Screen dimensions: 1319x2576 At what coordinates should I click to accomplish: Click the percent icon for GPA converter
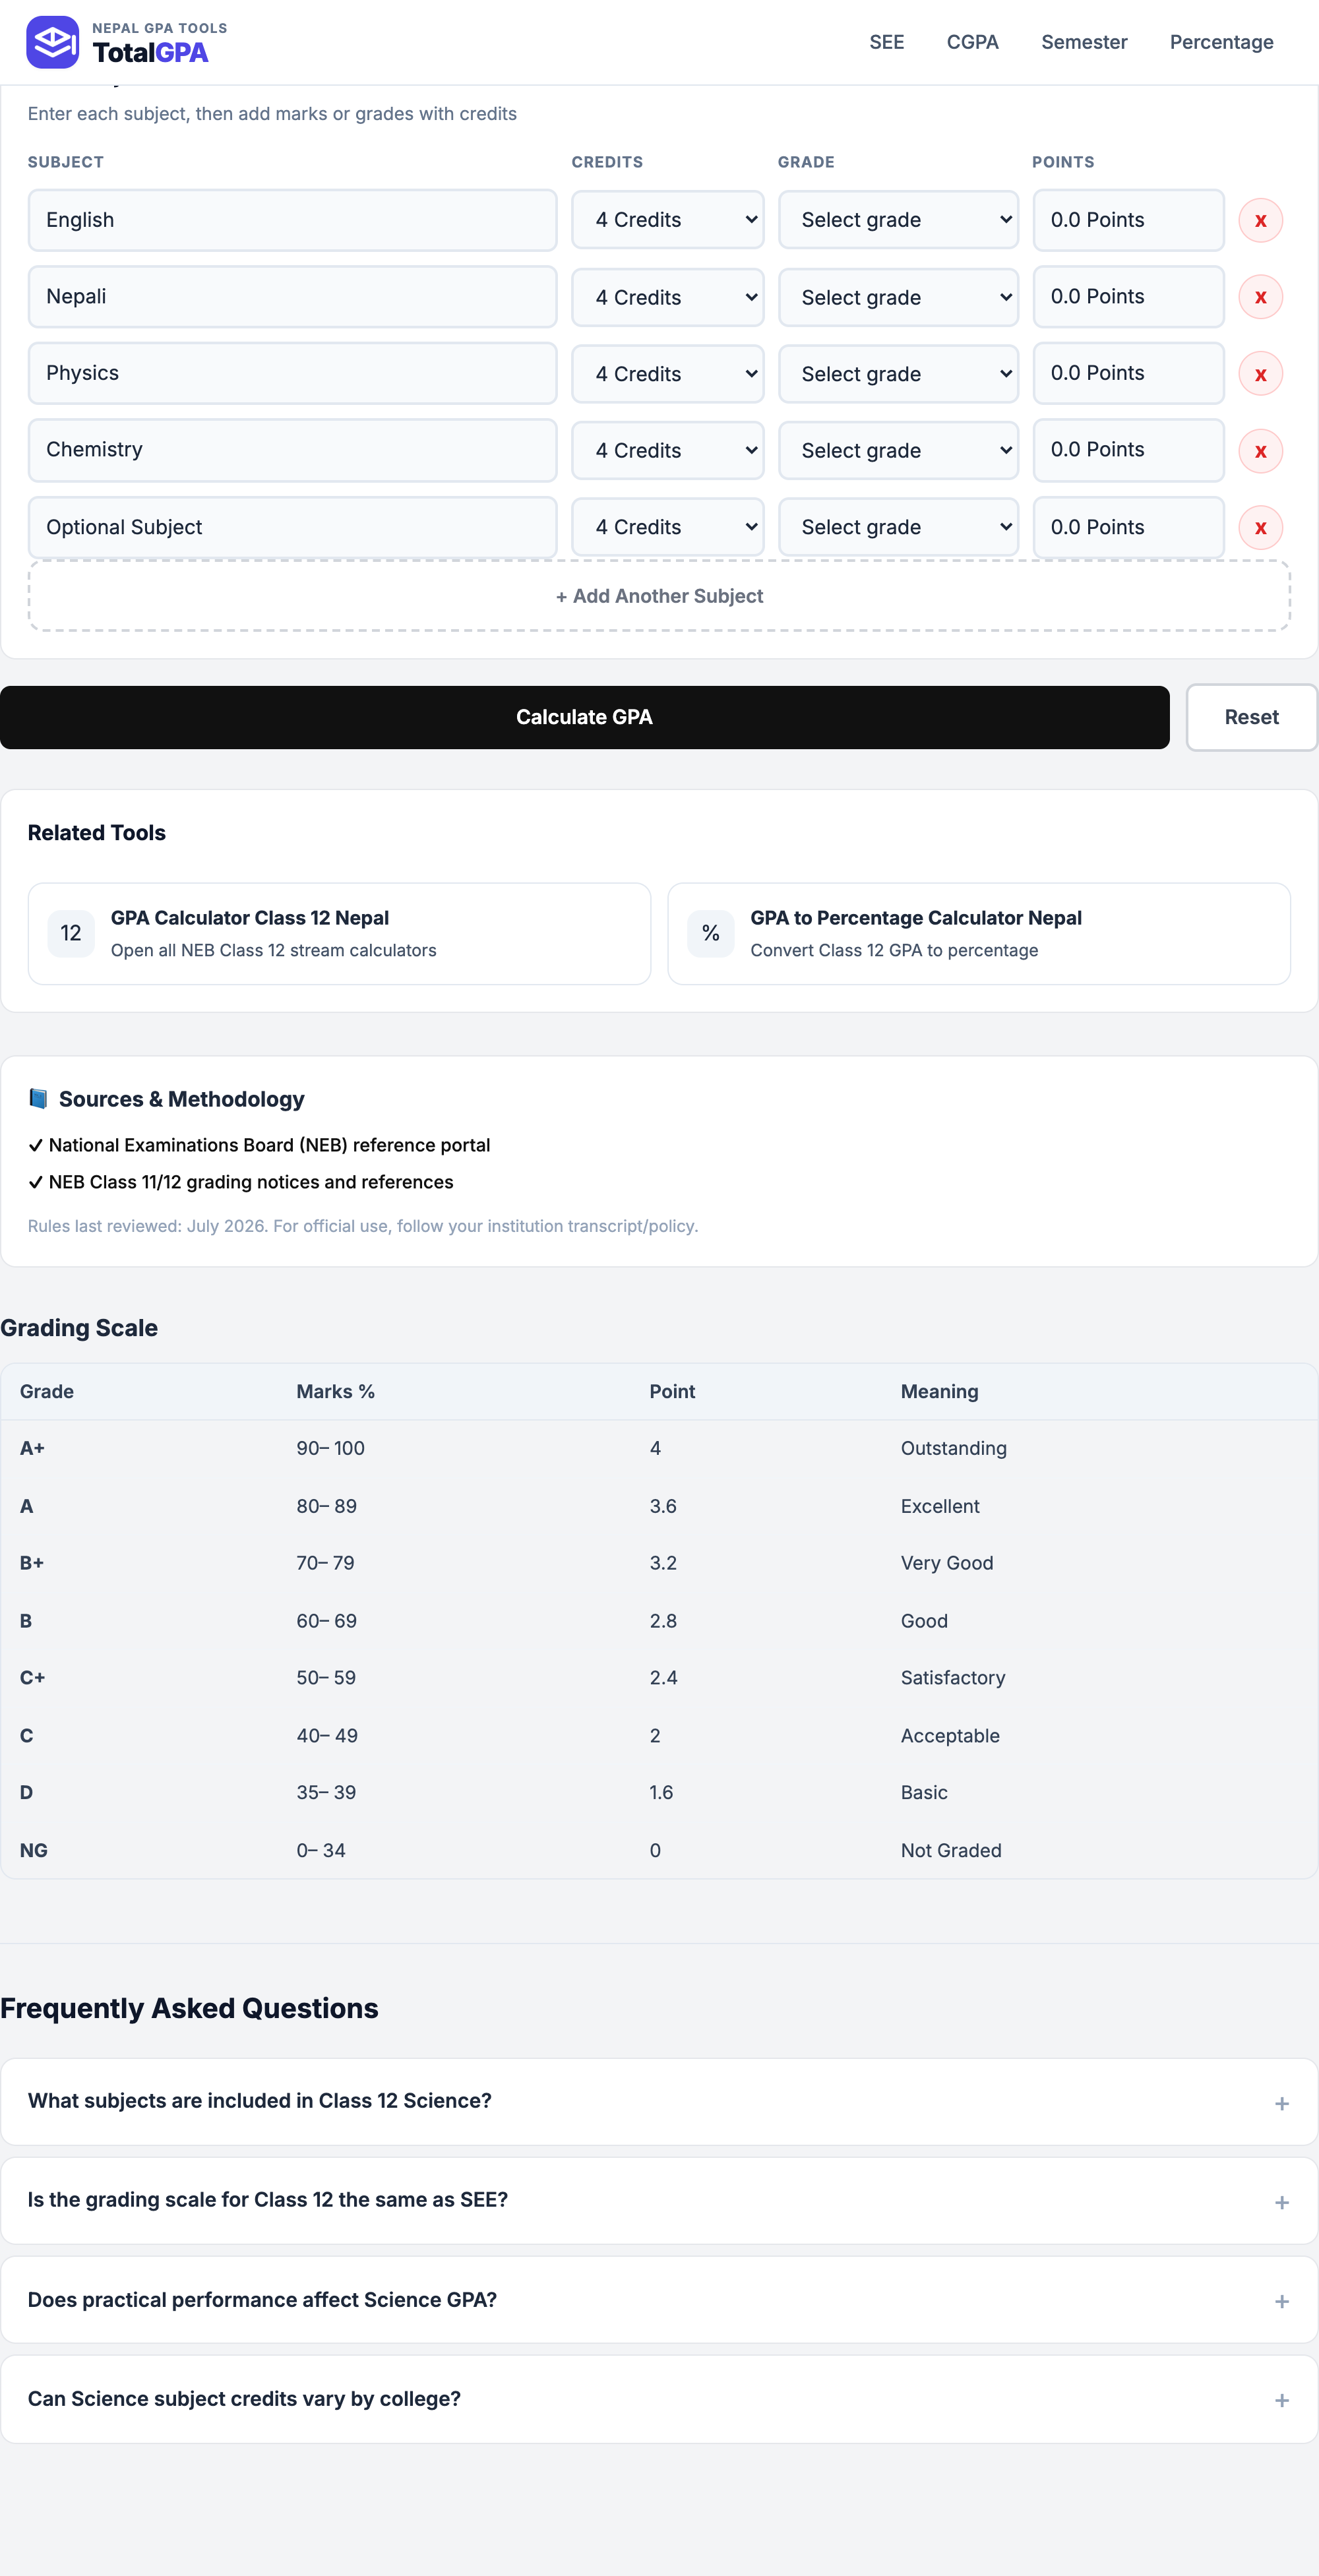[x=711, y=933]
